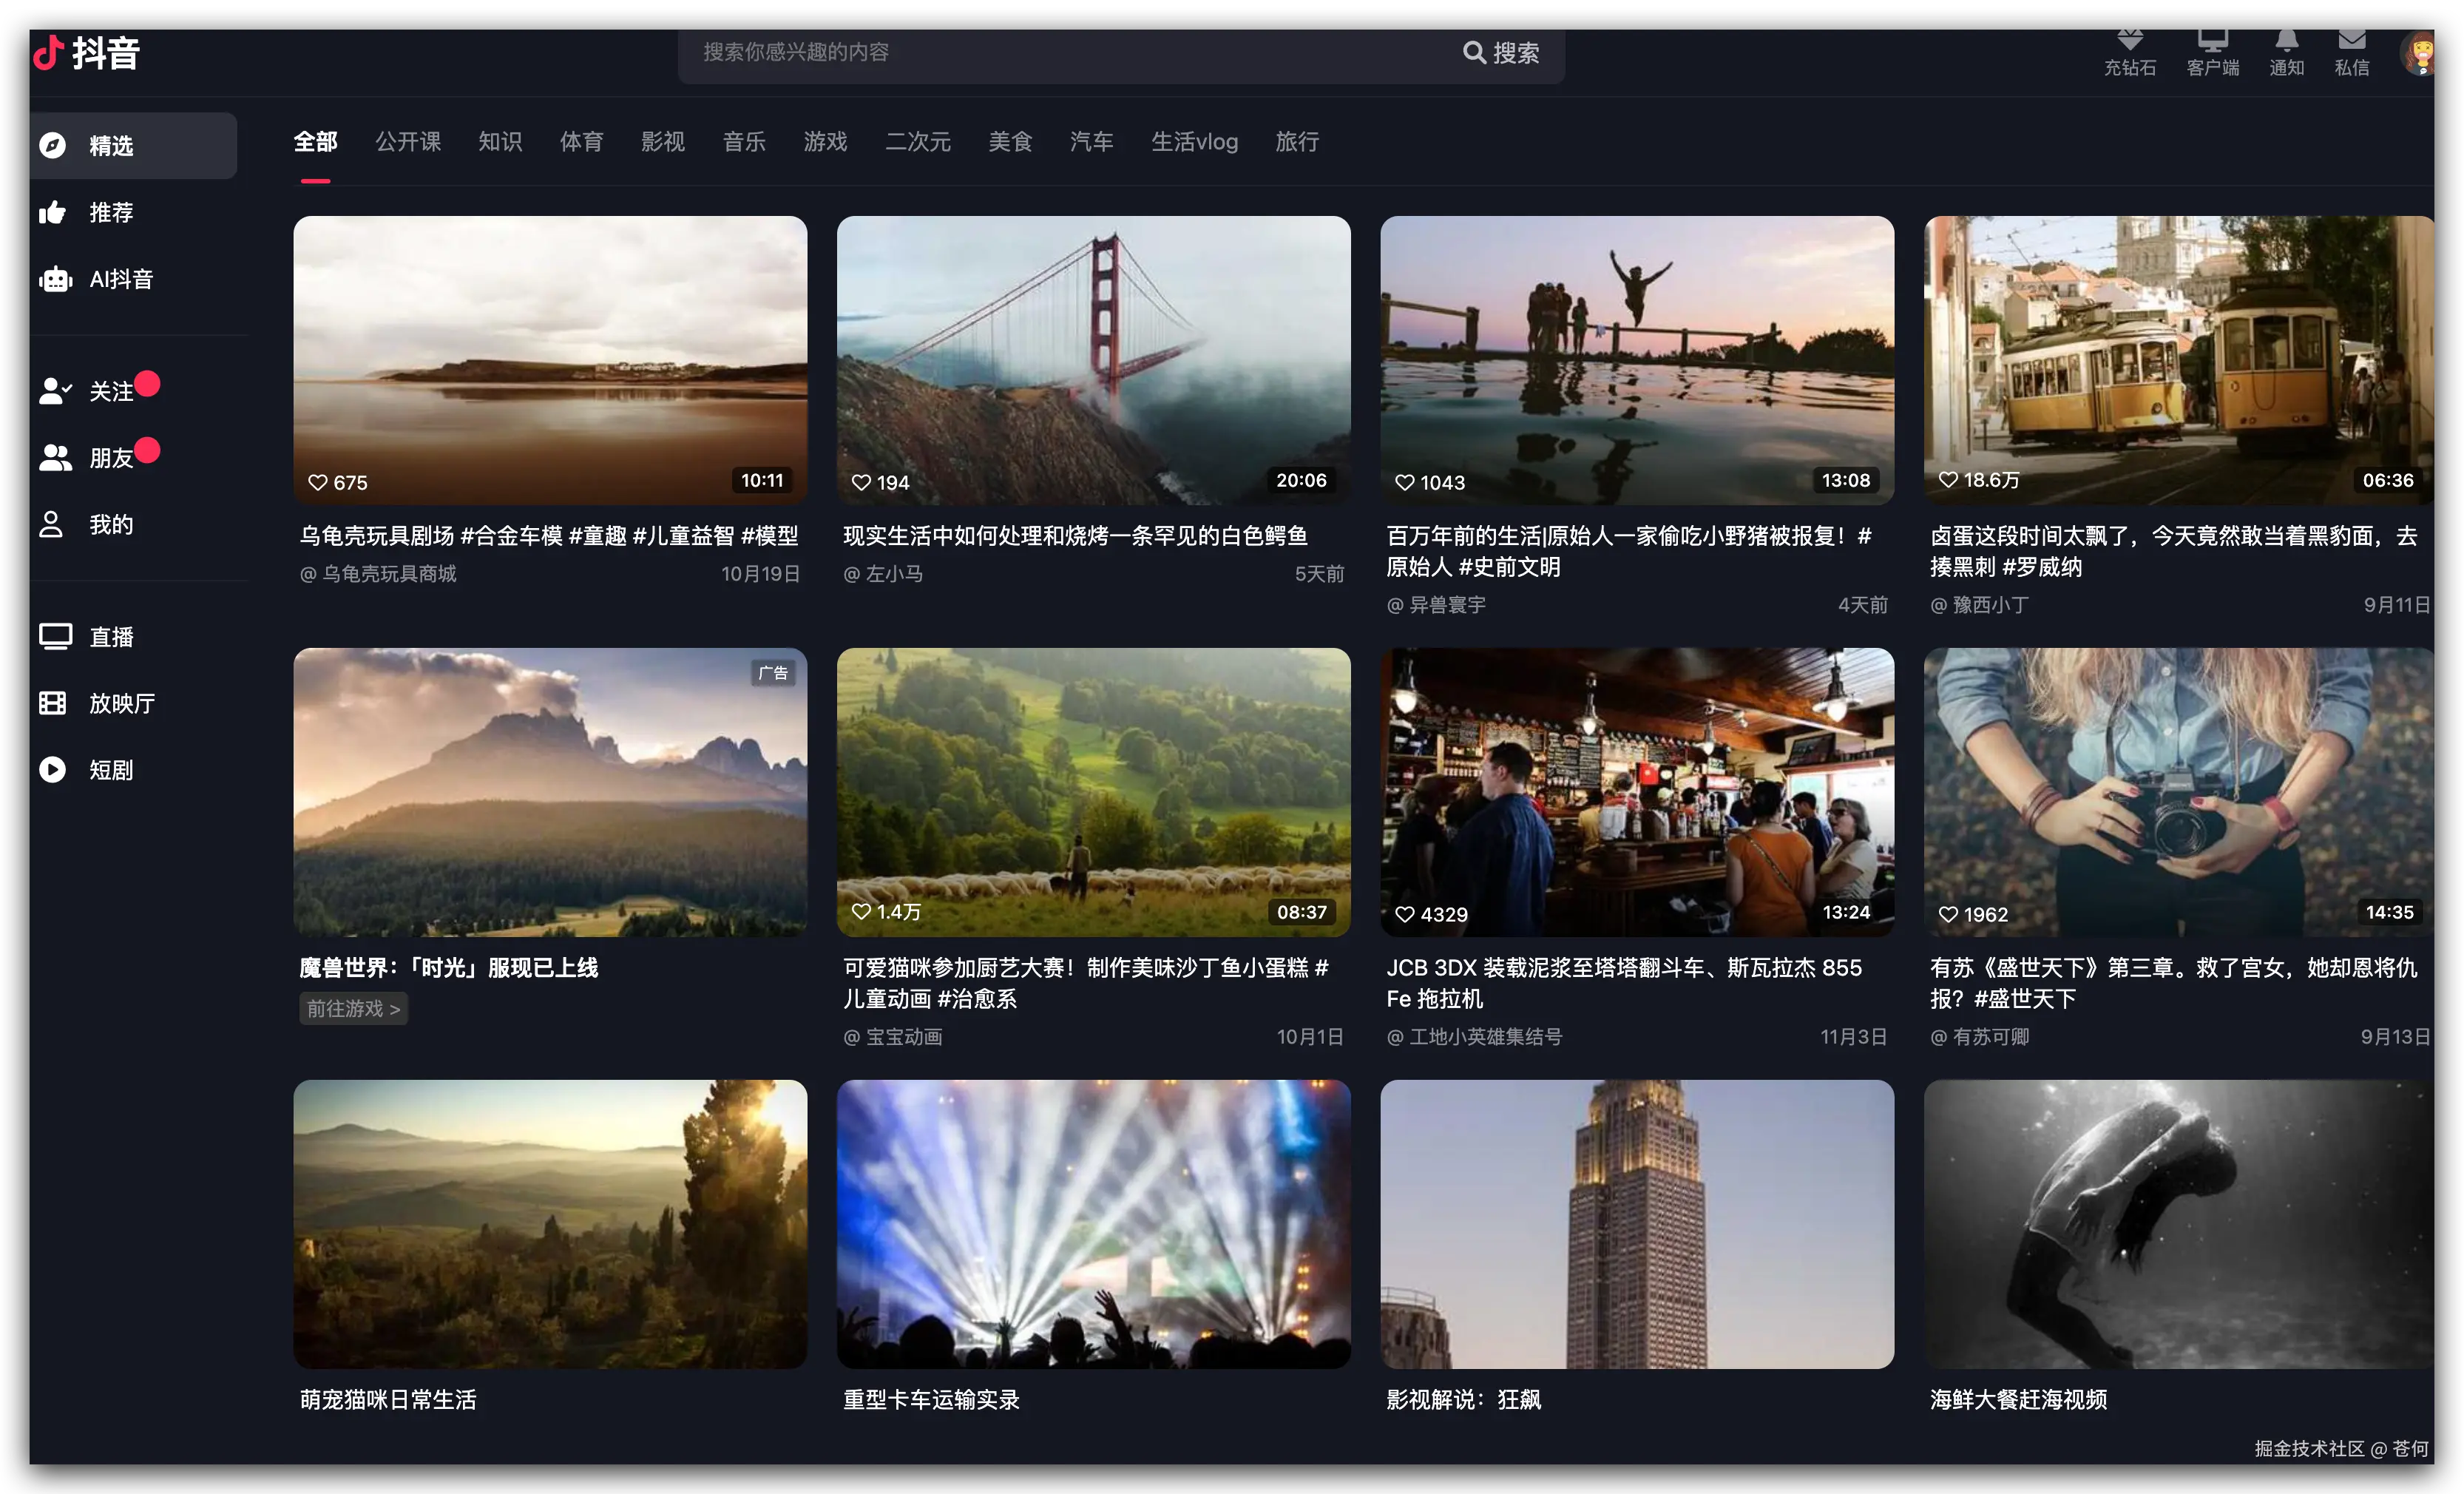Click the AI抖音 sidebar icon

[x=121, y=280]
